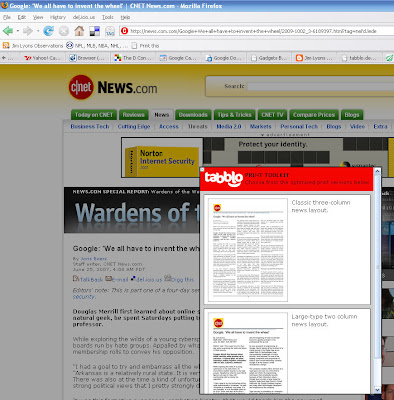This screenshot has height=400, width=394.
Task: Open Jim Lyons Observations bookmark
Action: tap(33, 46)
